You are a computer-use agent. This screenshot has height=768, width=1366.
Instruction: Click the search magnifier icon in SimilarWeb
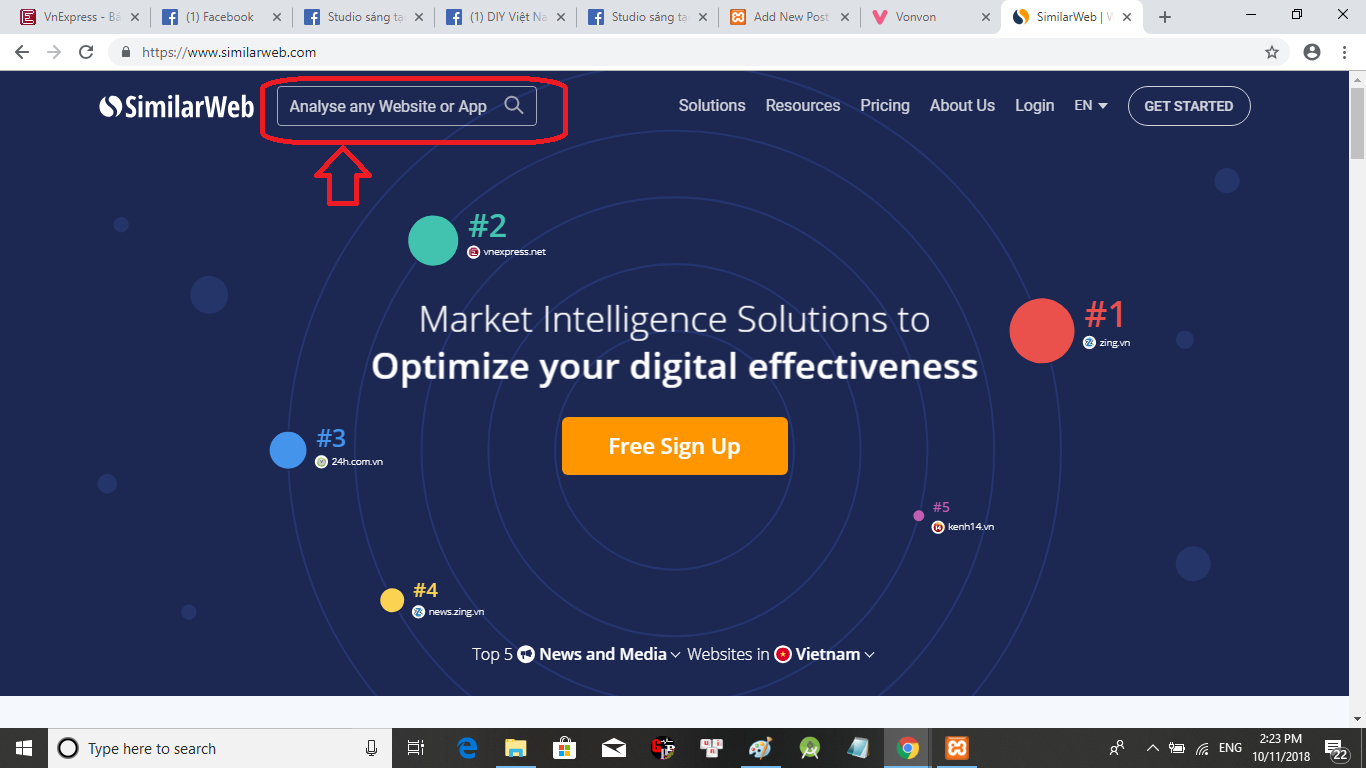click(514, 106)
